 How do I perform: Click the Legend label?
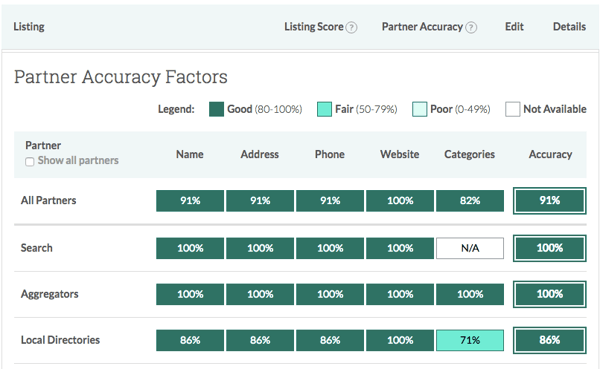[176, 109]
